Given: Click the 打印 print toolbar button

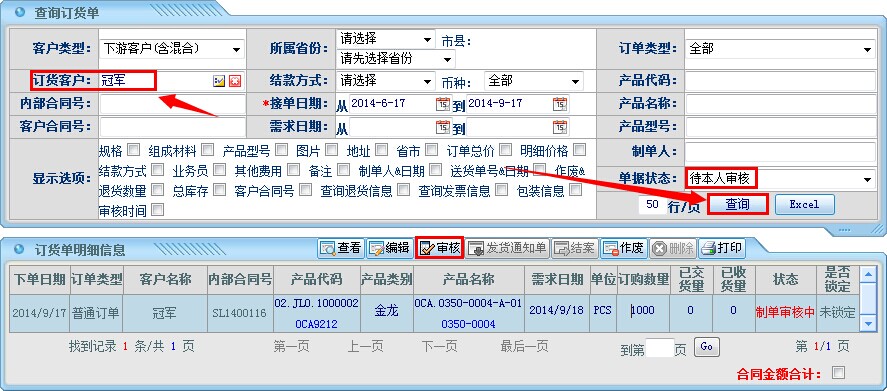Looking at the screenshot, I should click(722, 248).
